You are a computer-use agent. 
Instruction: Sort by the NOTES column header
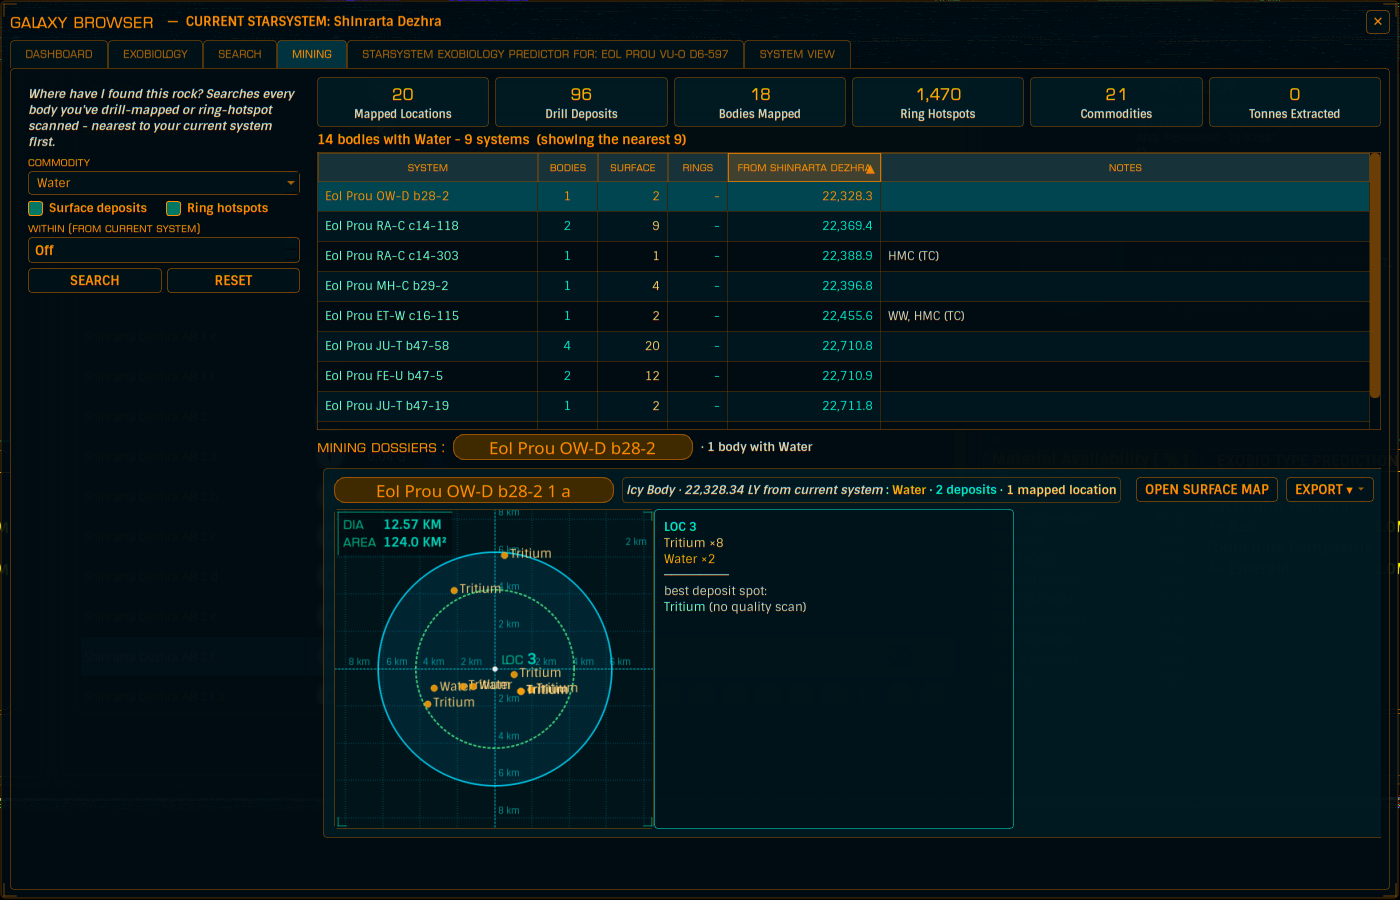click(1125, 168)
